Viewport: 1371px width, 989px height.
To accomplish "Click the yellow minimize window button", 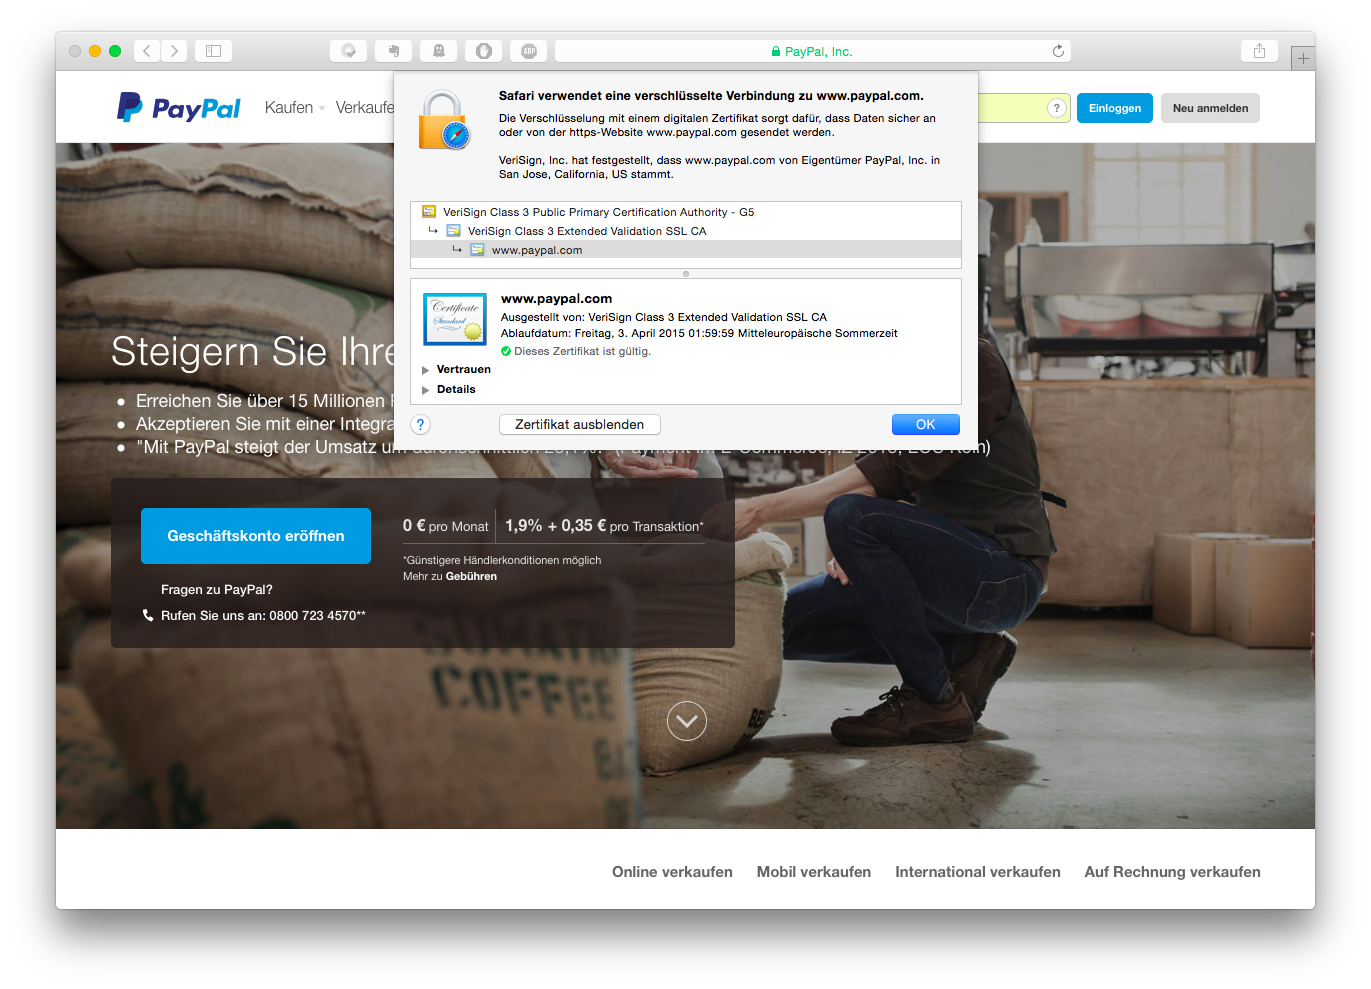I will (x=95, y=51).
